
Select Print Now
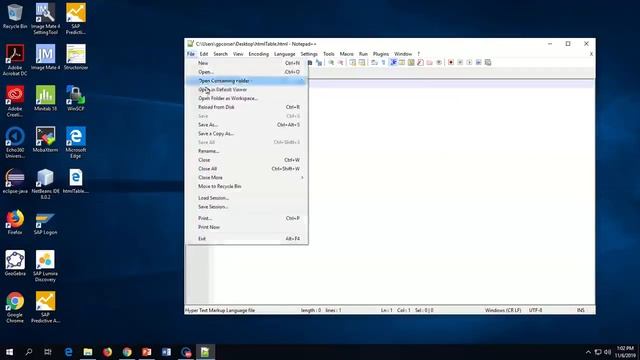(x=247, y=227)
